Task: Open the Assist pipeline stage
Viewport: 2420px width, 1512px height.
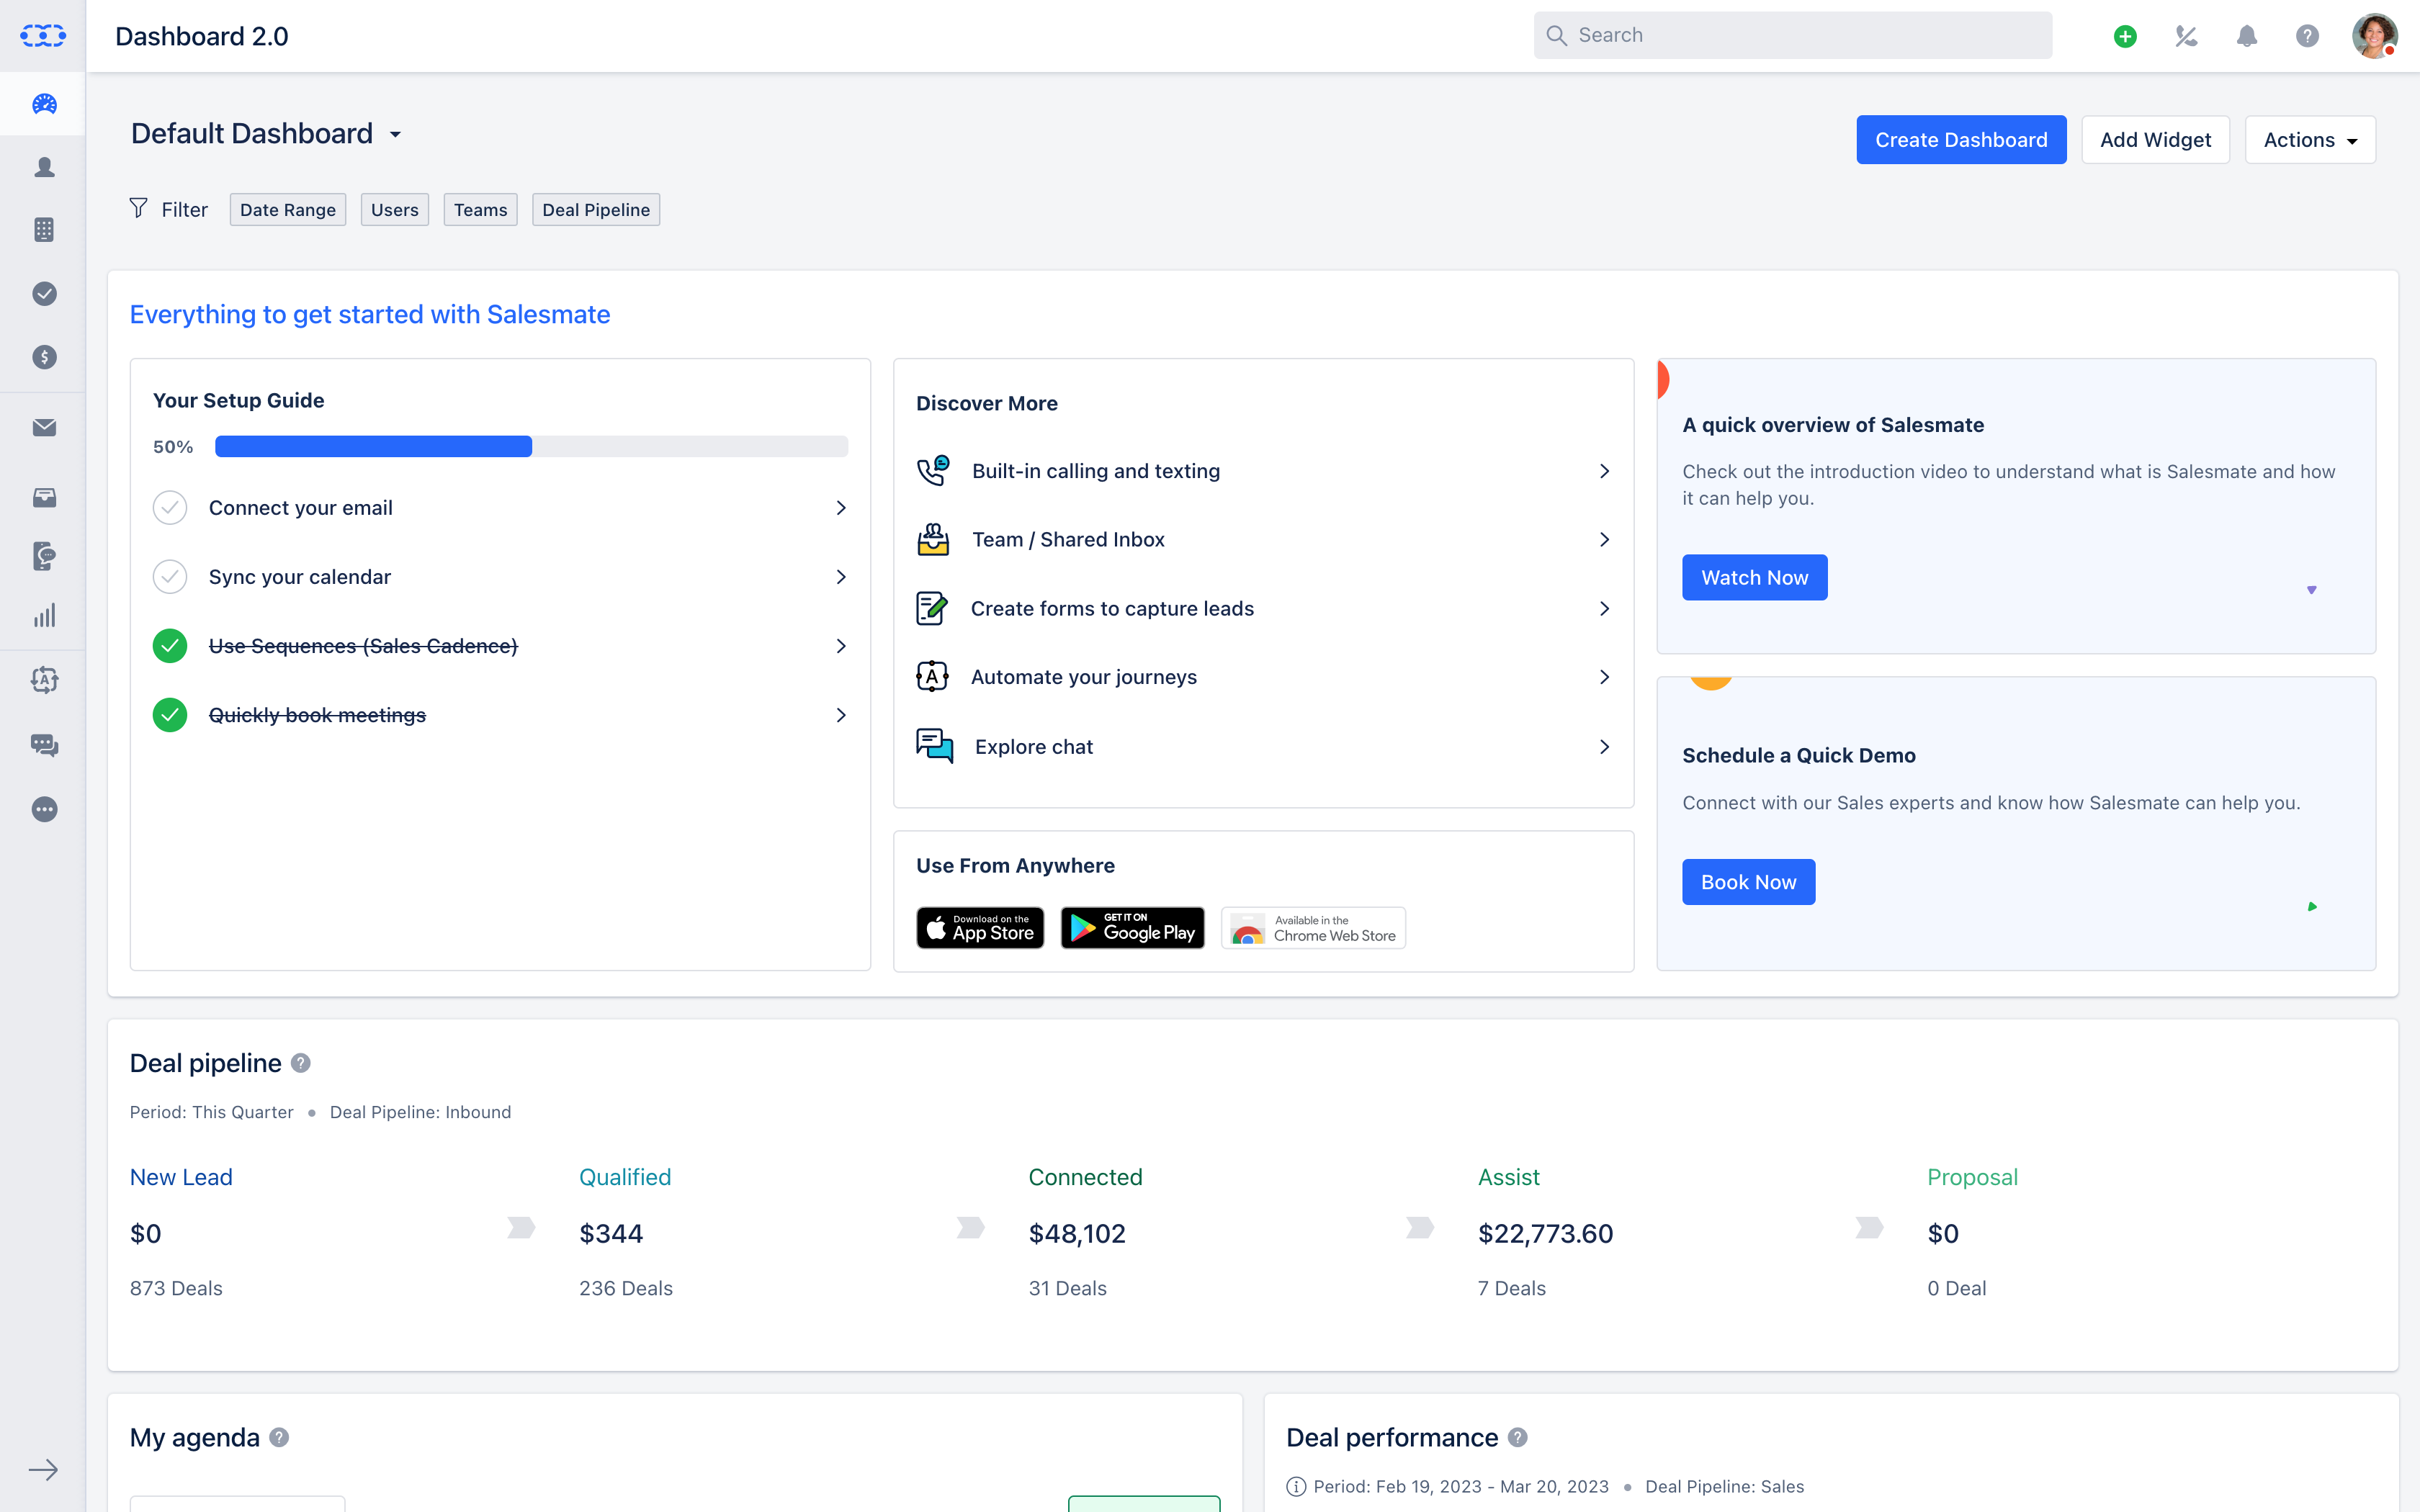Action: tap(1508, 1177)
